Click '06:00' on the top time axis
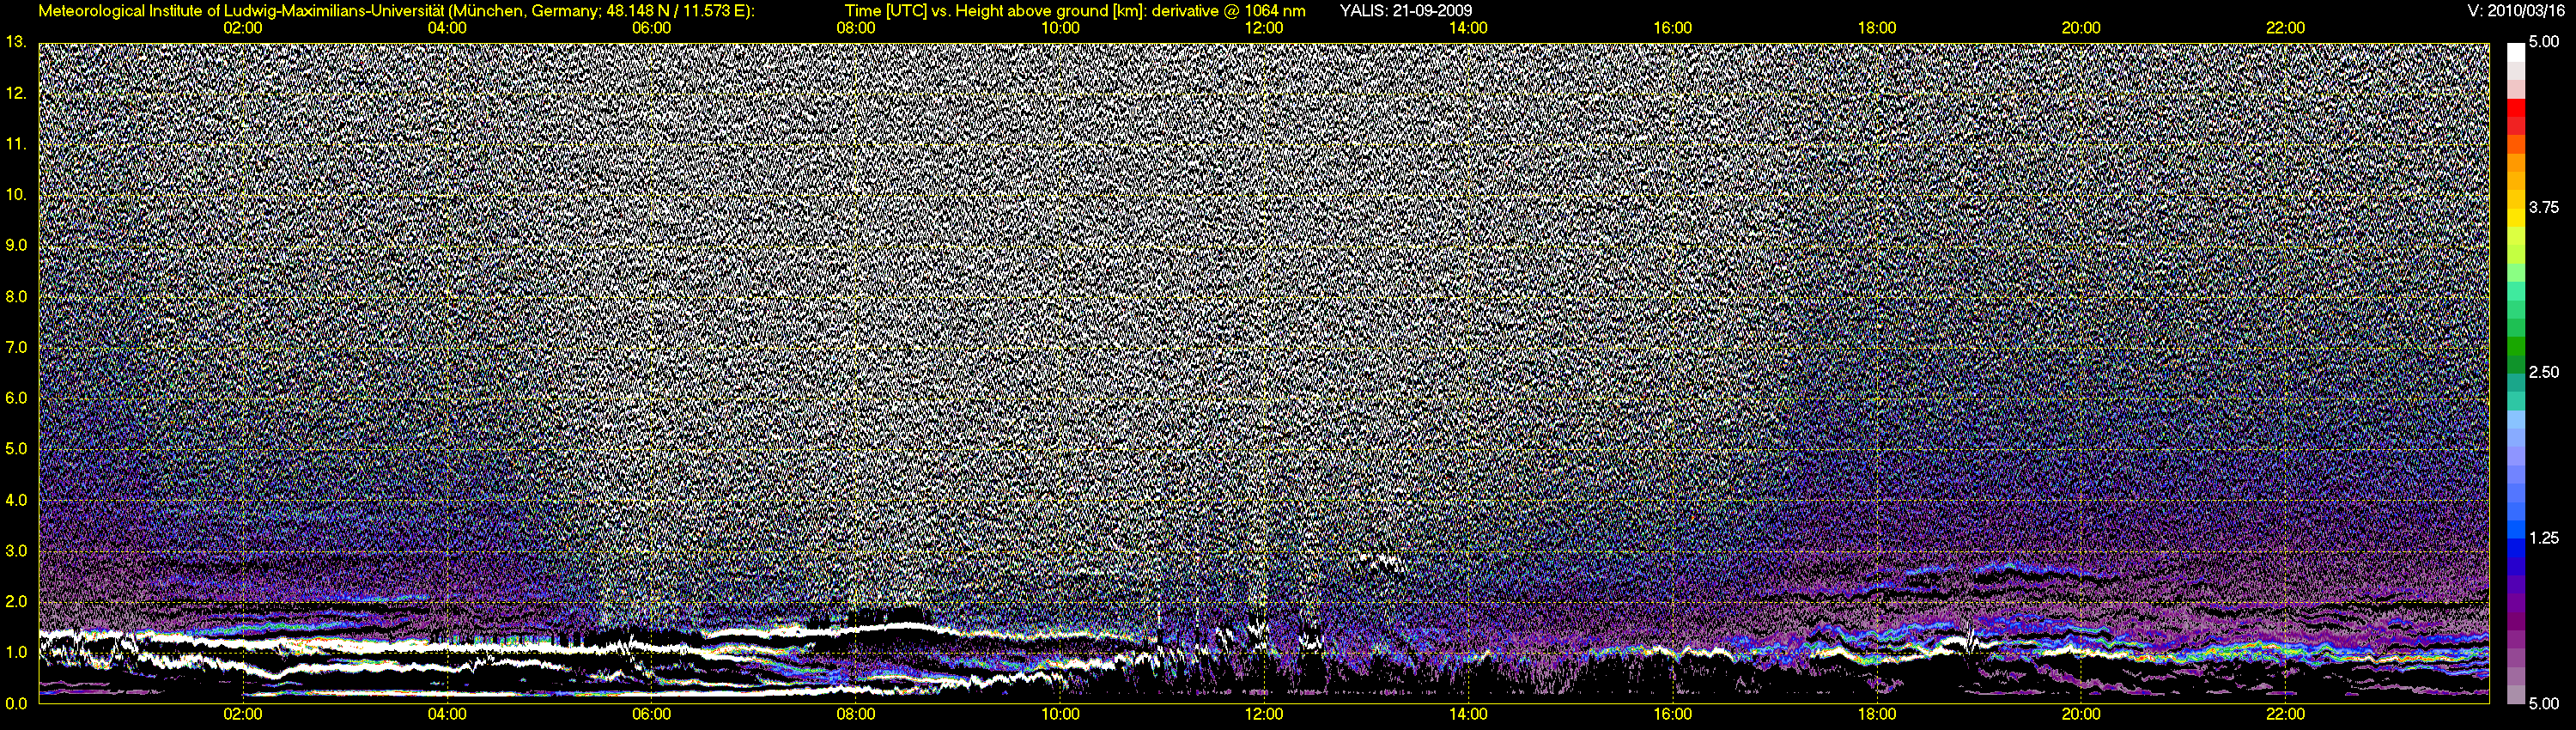2576x730 pixels. click(x=652, y=28)
